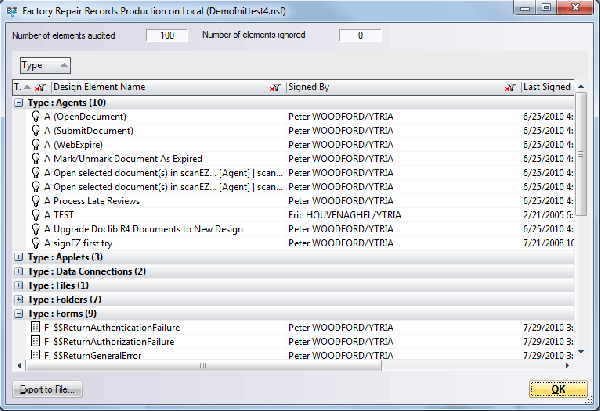
Task: Select $$ReturnAuthenticationFailure form name
Action: coord(117,328)
